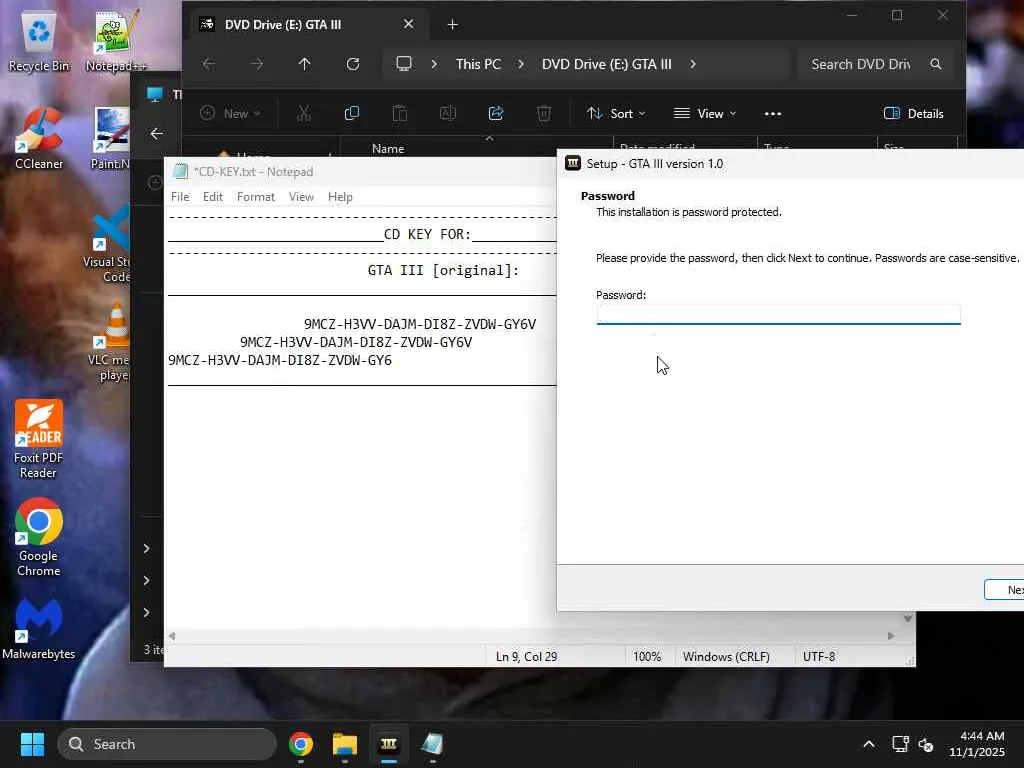Click Notepad vertical scrollbar down arrow

[908, 618]
